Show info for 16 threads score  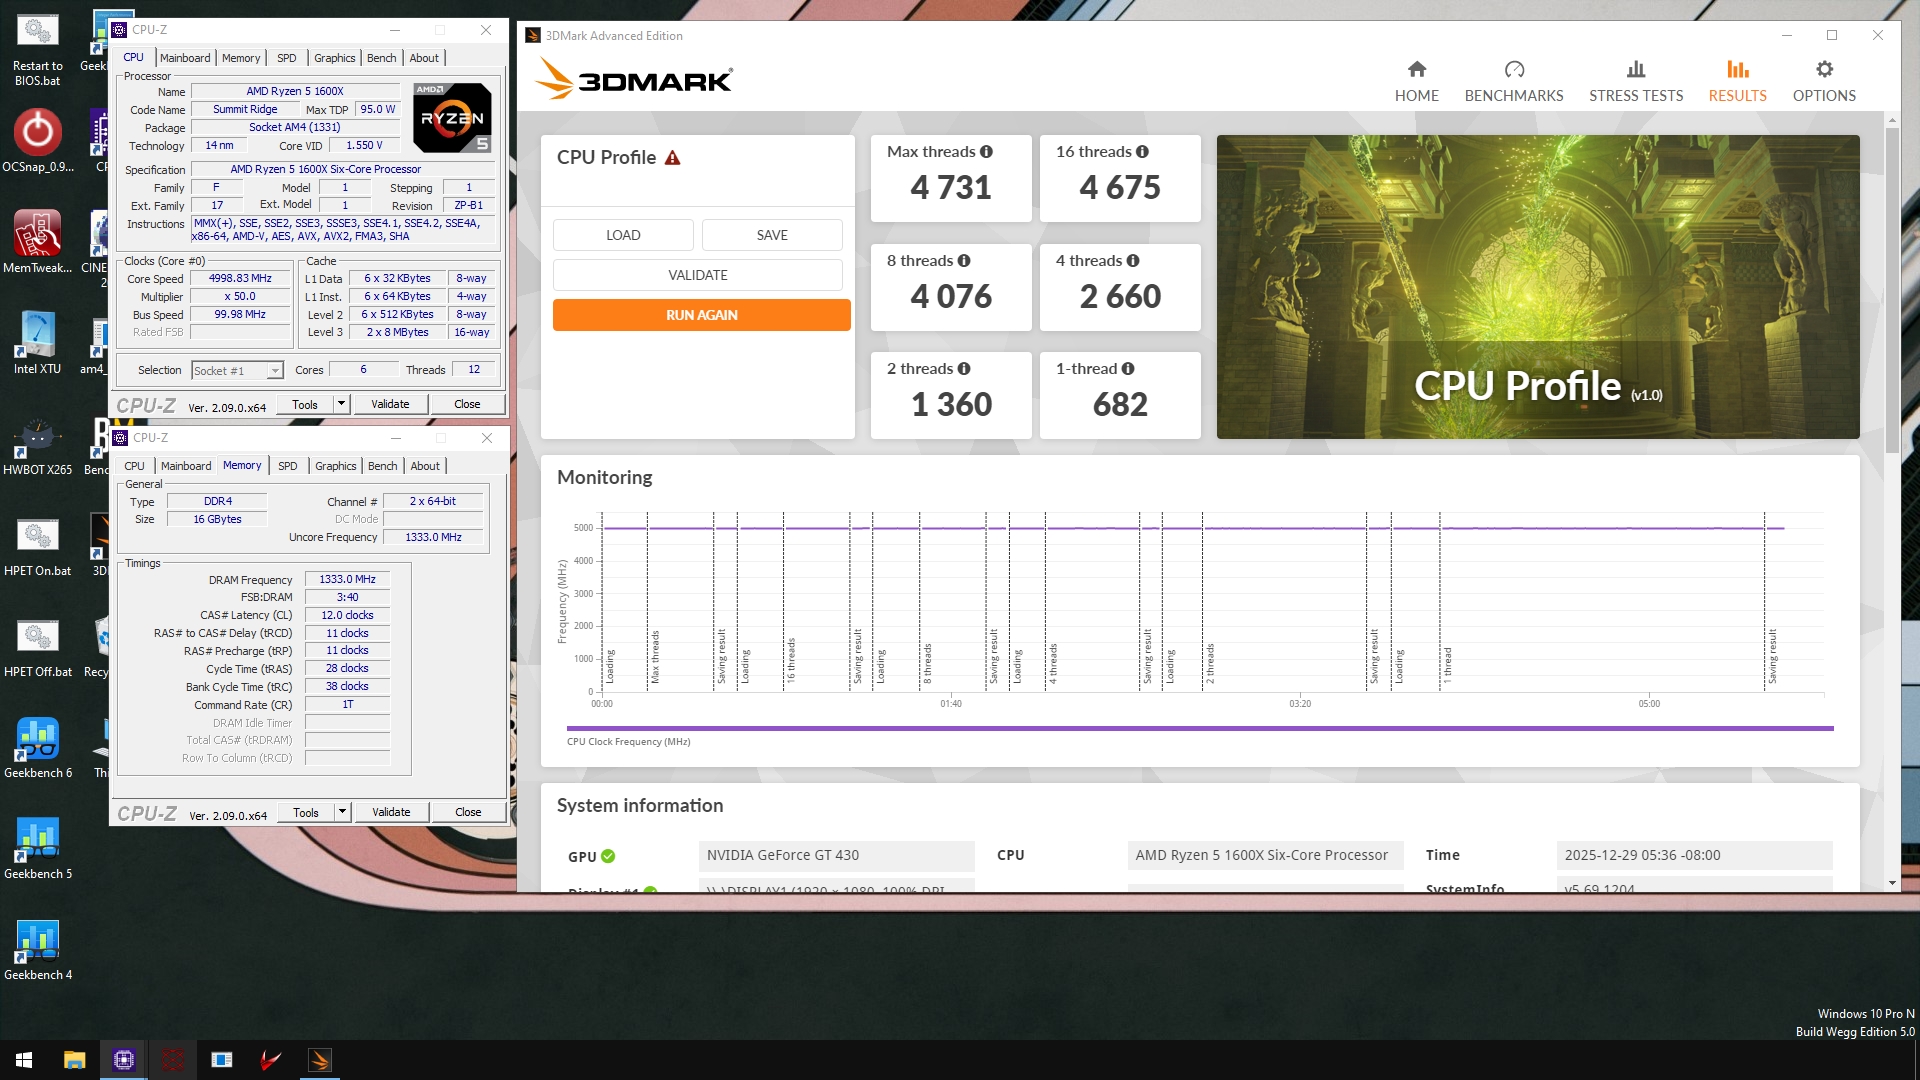coord(1142,152)
